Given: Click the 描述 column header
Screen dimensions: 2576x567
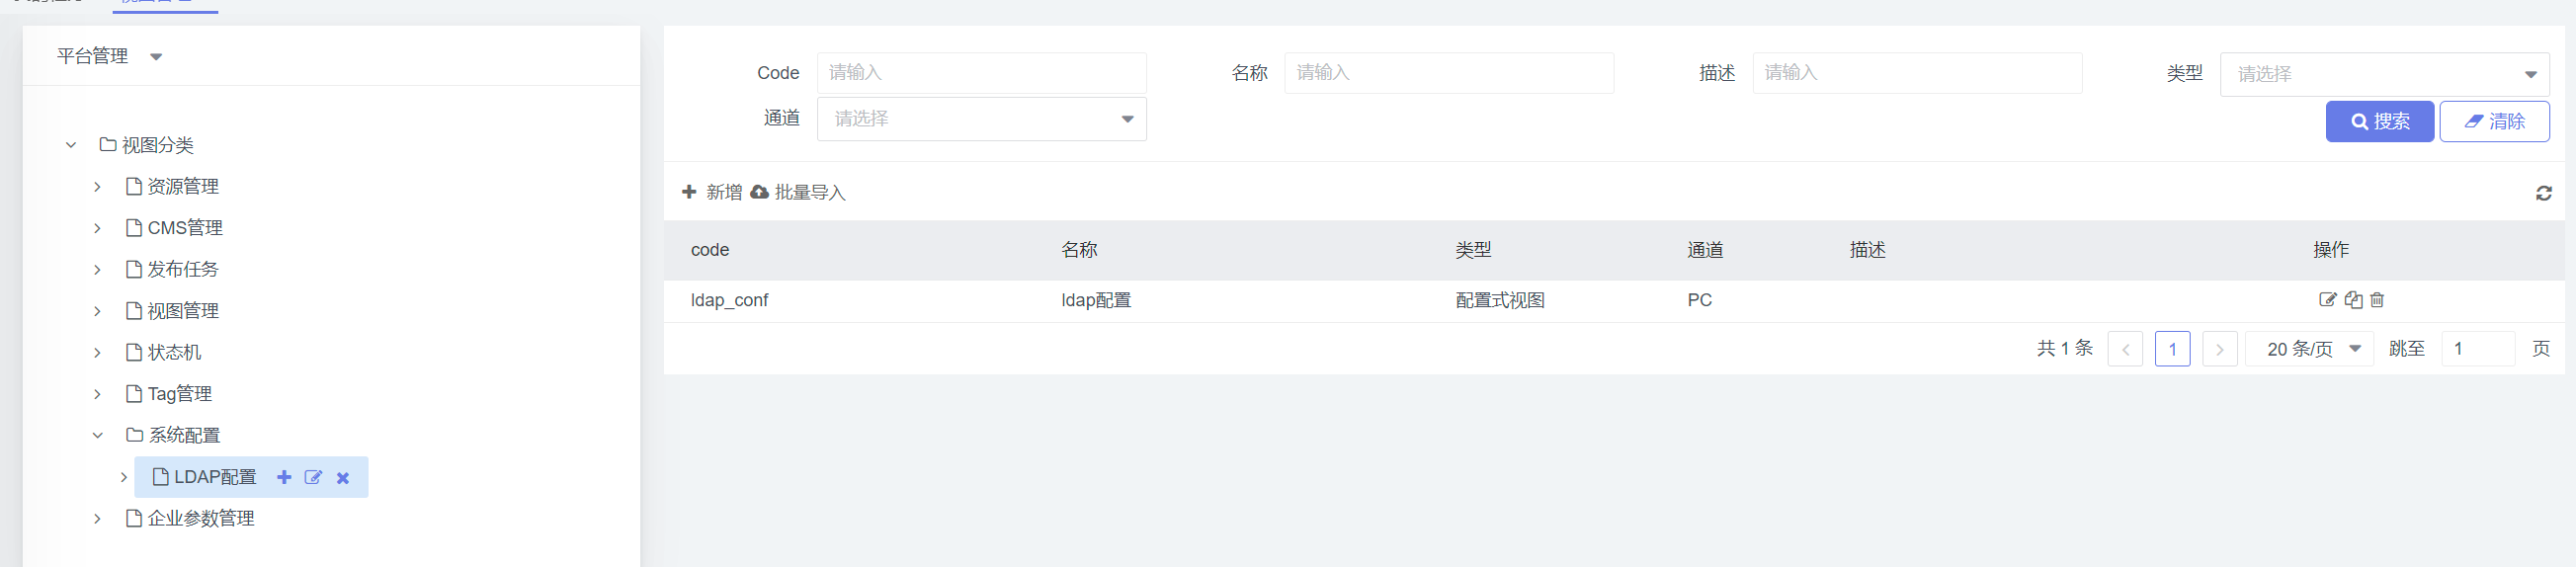Looking at the screenshot, I should (x=1867, y=250).
